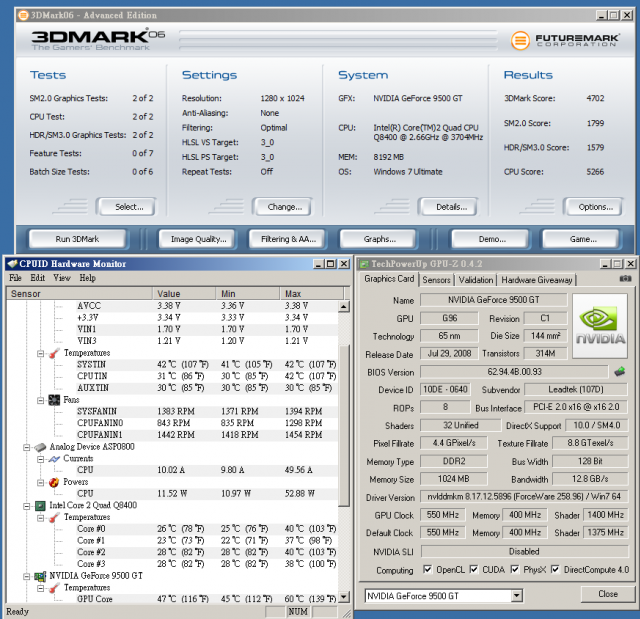
Task: Collapse Temperatures under Intel Core 2 Quad
Action: point(40,518)
